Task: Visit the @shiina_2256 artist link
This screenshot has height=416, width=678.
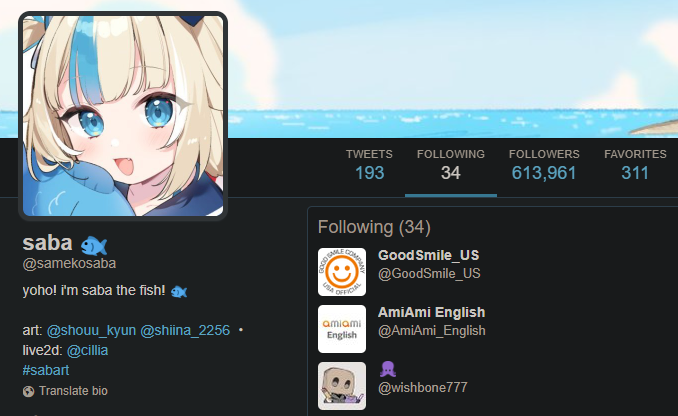Action: [x=185, y=330]
